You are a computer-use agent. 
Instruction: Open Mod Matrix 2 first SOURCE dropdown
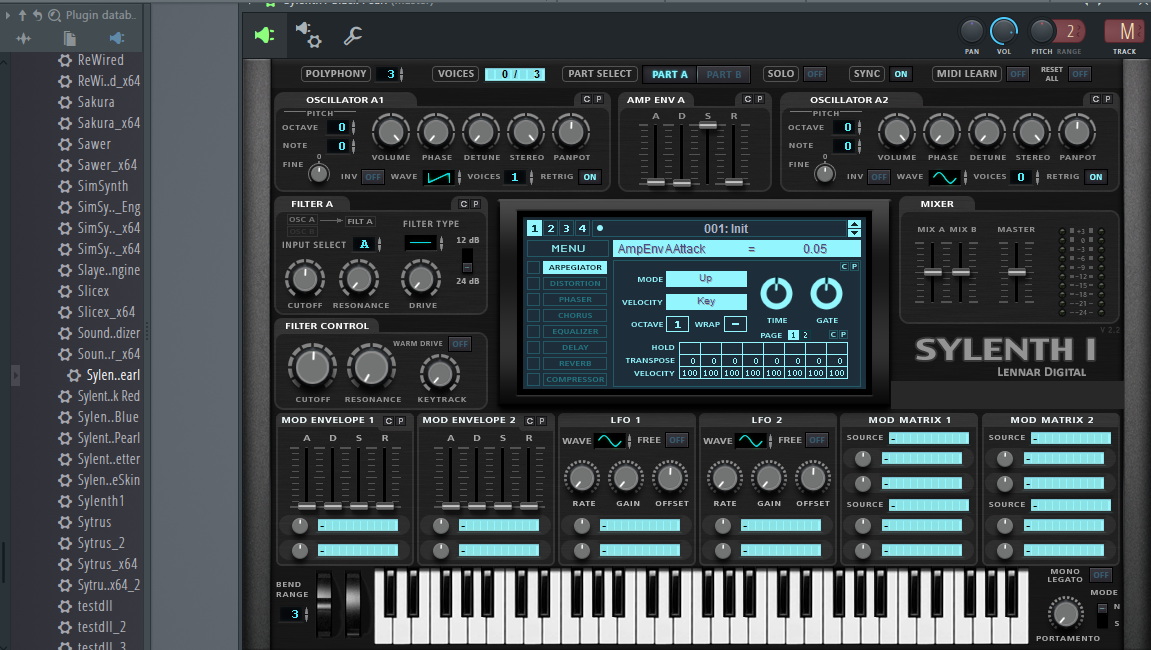(1070, 438)
